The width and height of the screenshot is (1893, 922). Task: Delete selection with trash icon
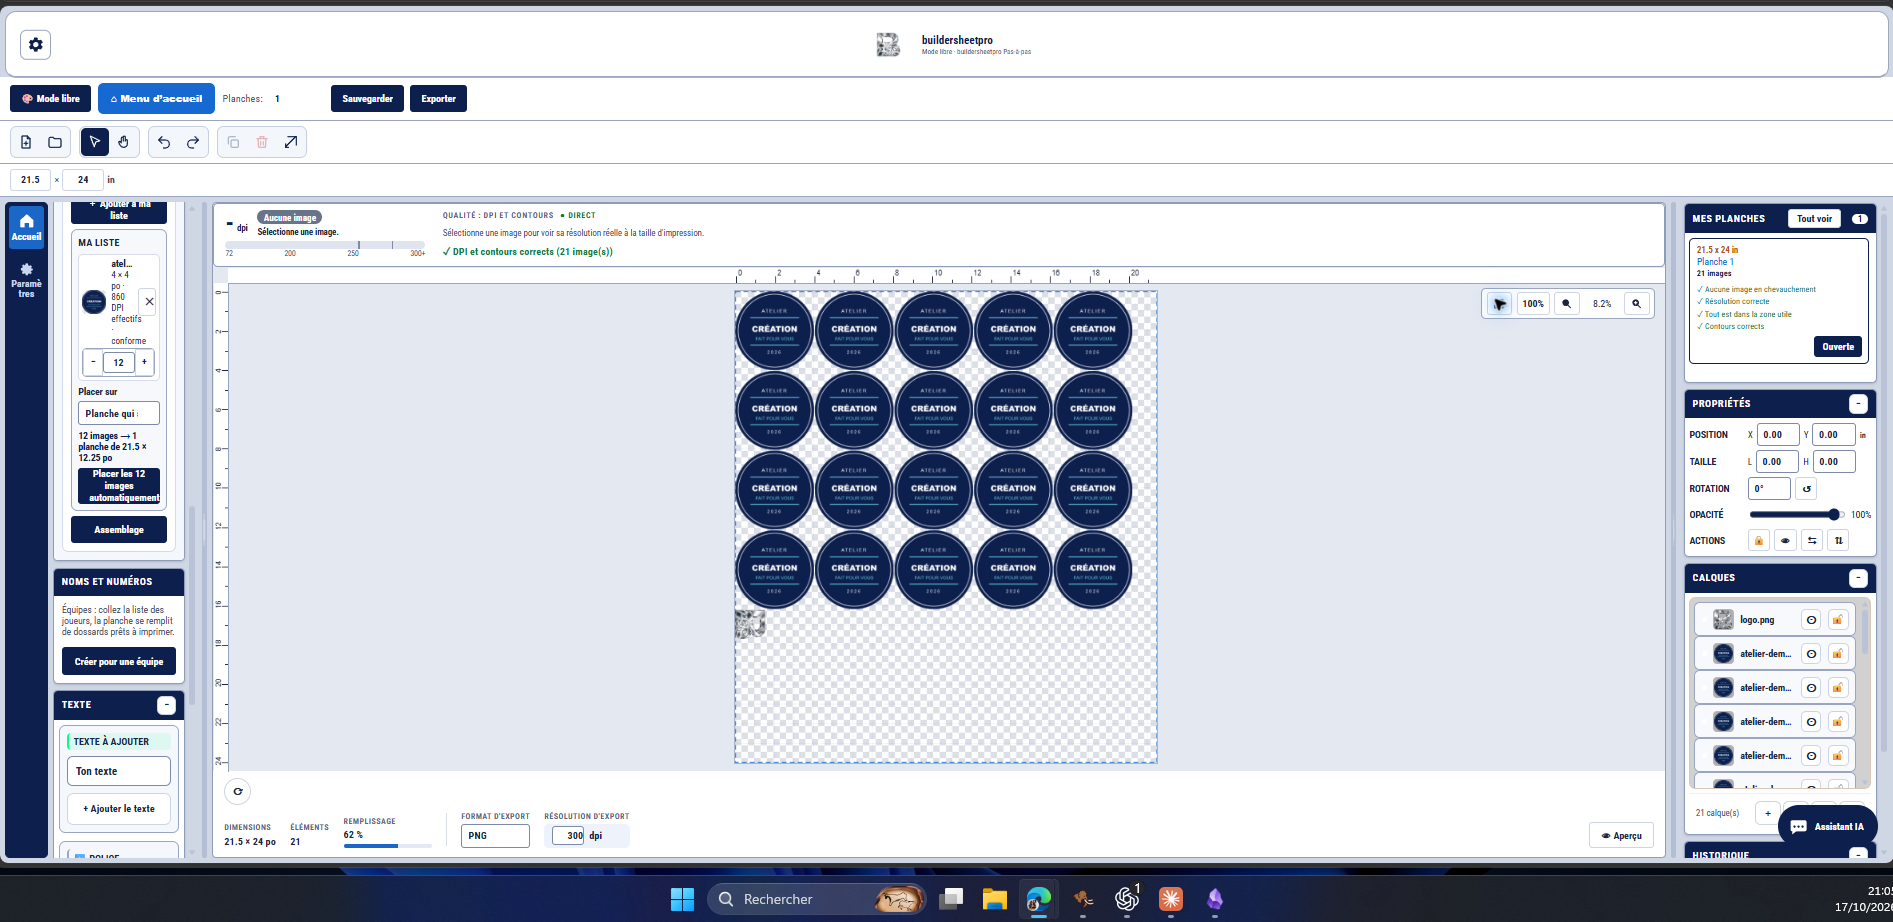click(262, 142)
